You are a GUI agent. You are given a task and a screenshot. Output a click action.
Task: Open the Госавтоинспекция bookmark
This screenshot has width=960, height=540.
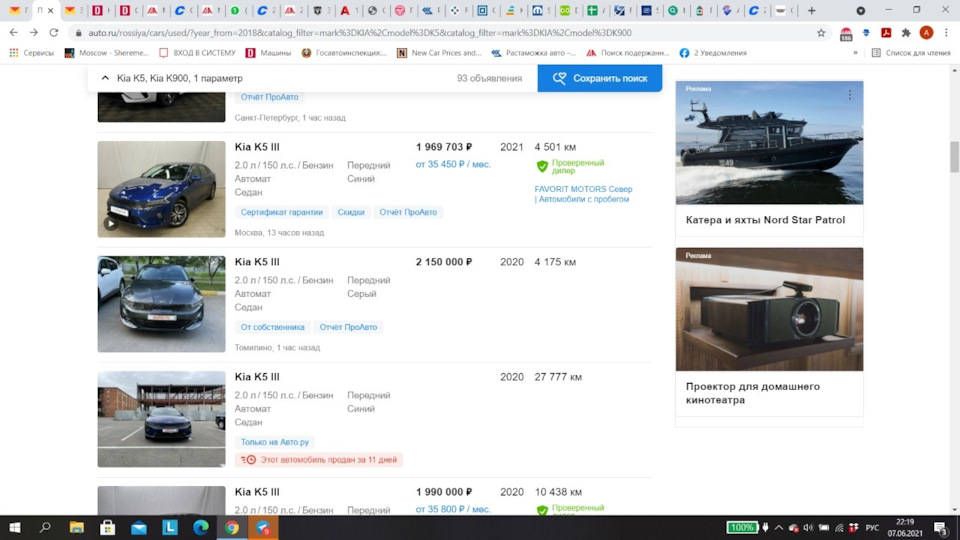click(x=344, y=53)
